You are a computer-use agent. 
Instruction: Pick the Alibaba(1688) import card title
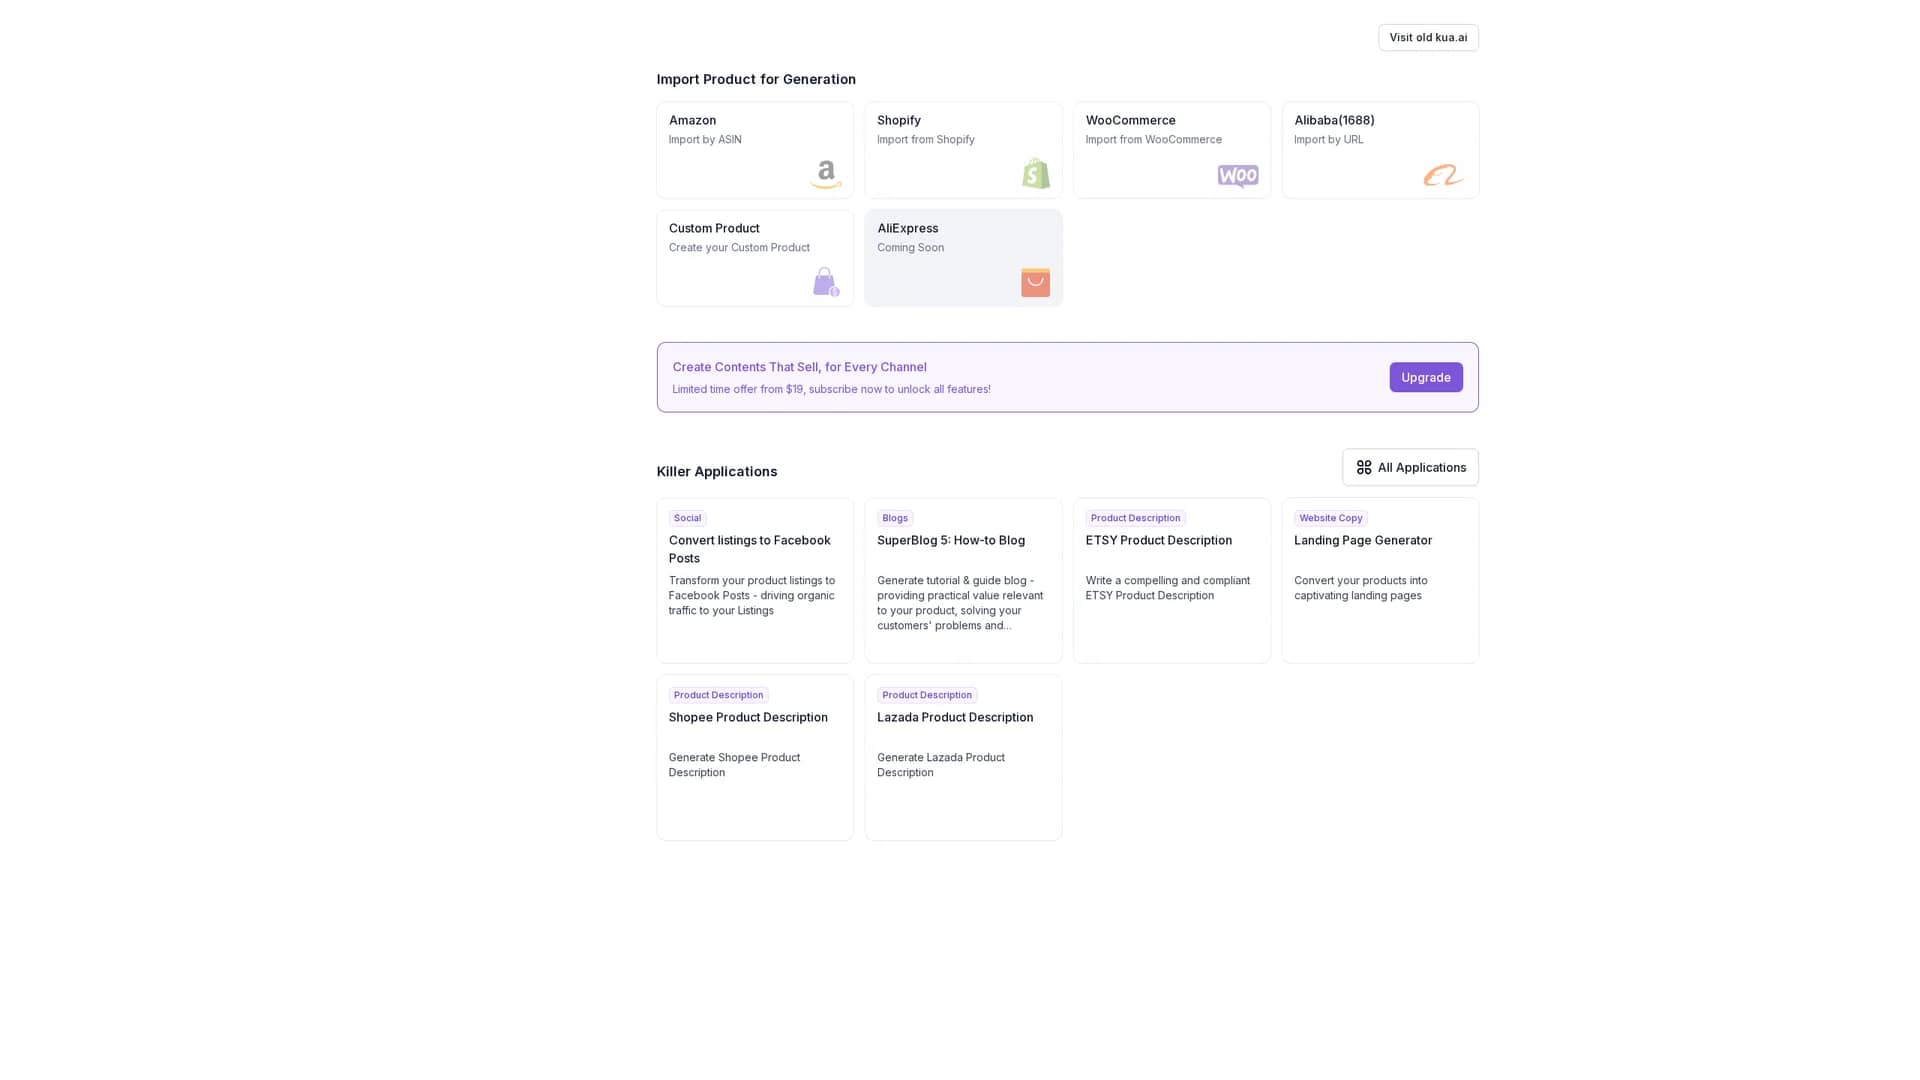click(1334, 120)
